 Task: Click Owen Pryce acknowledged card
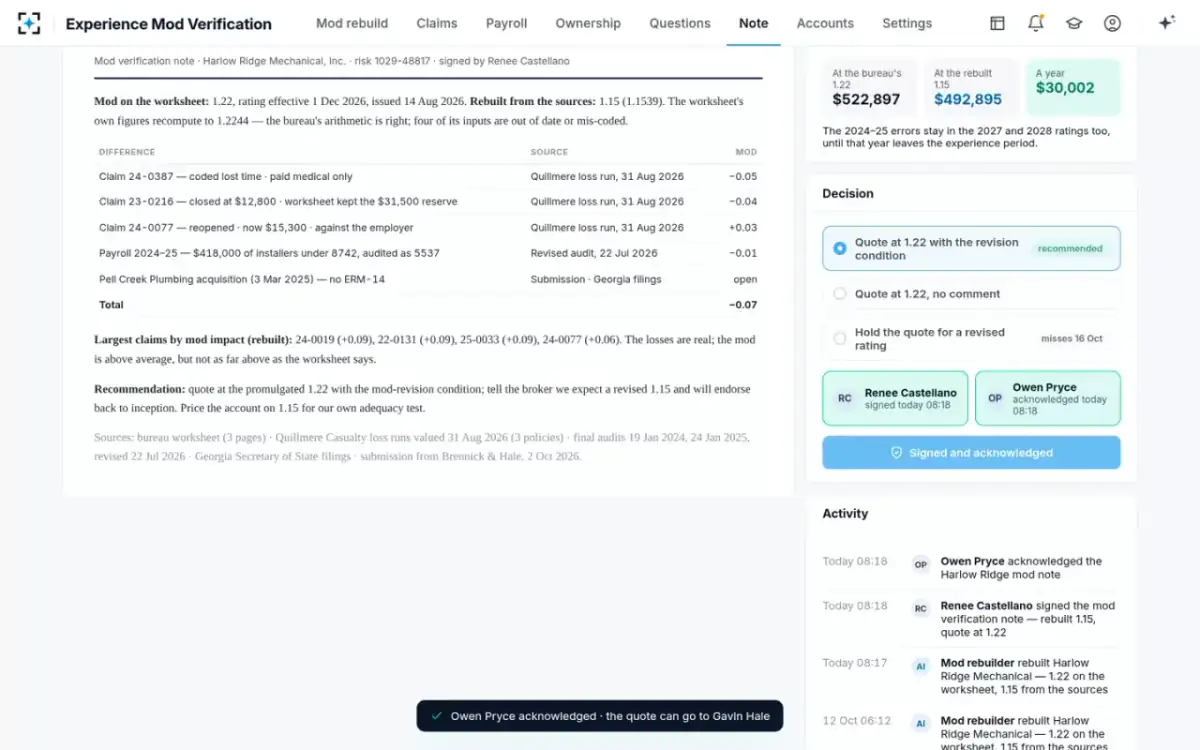(x=1047, y=398)
